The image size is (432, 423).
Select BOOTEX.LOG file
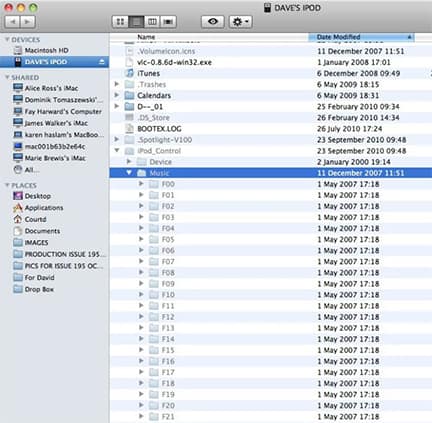tap(159, 129)
